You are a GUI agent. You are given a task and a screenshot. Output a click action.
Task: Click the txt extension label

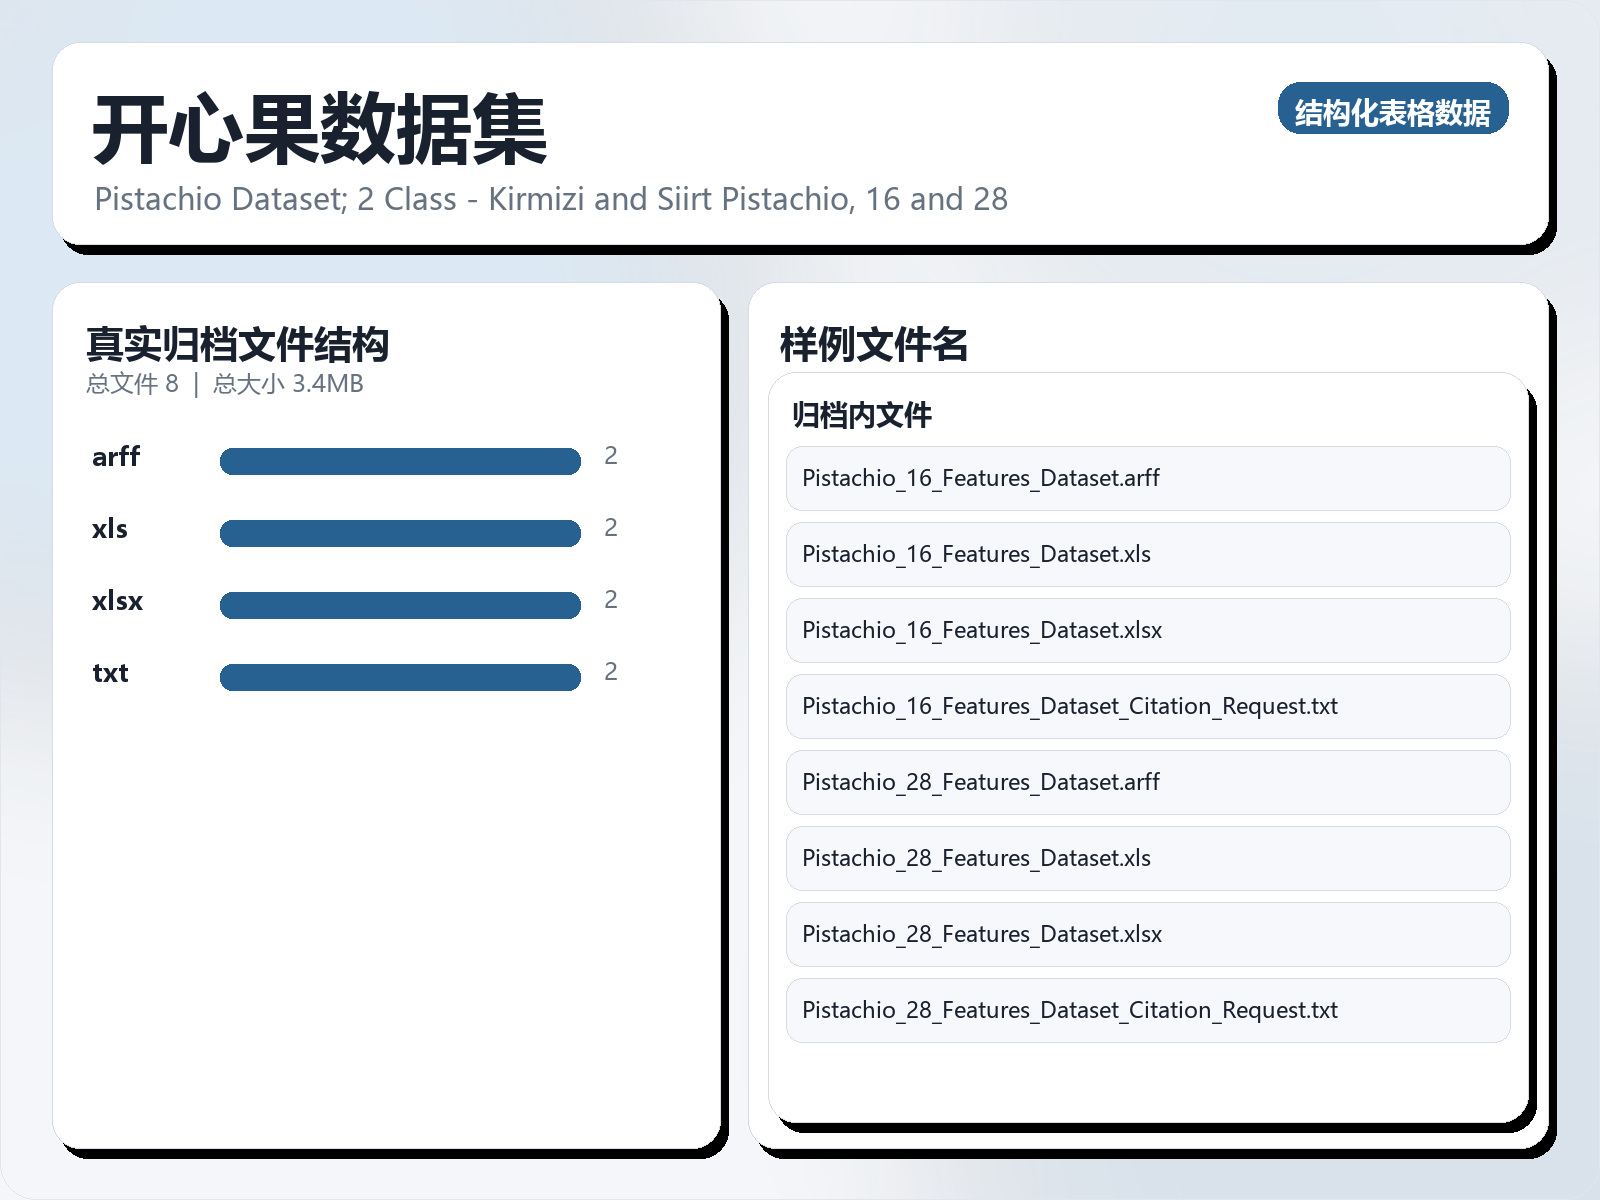point(110,673)
